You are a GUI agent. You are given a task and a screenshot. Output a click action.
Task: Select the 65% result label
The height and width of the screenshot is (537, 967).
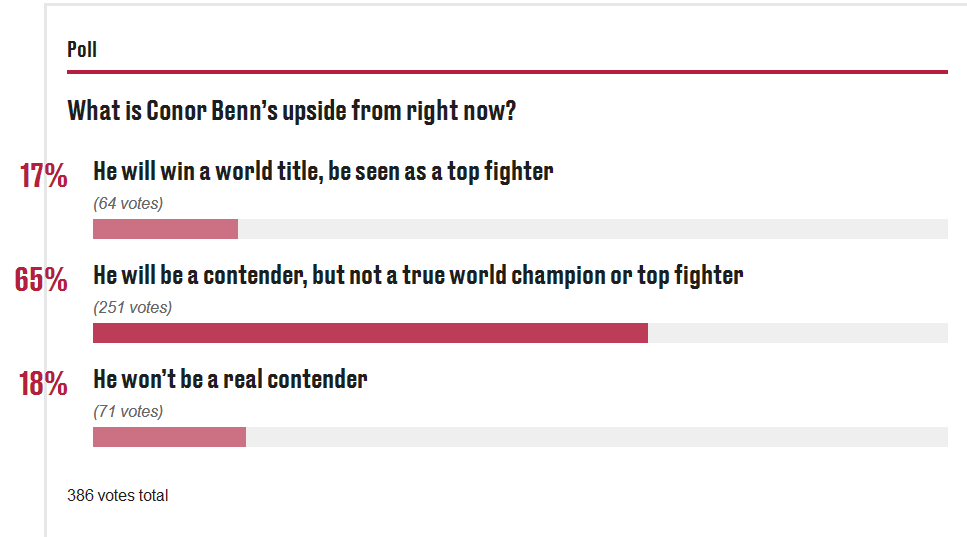pyautogui.click(x=41, y=279)
